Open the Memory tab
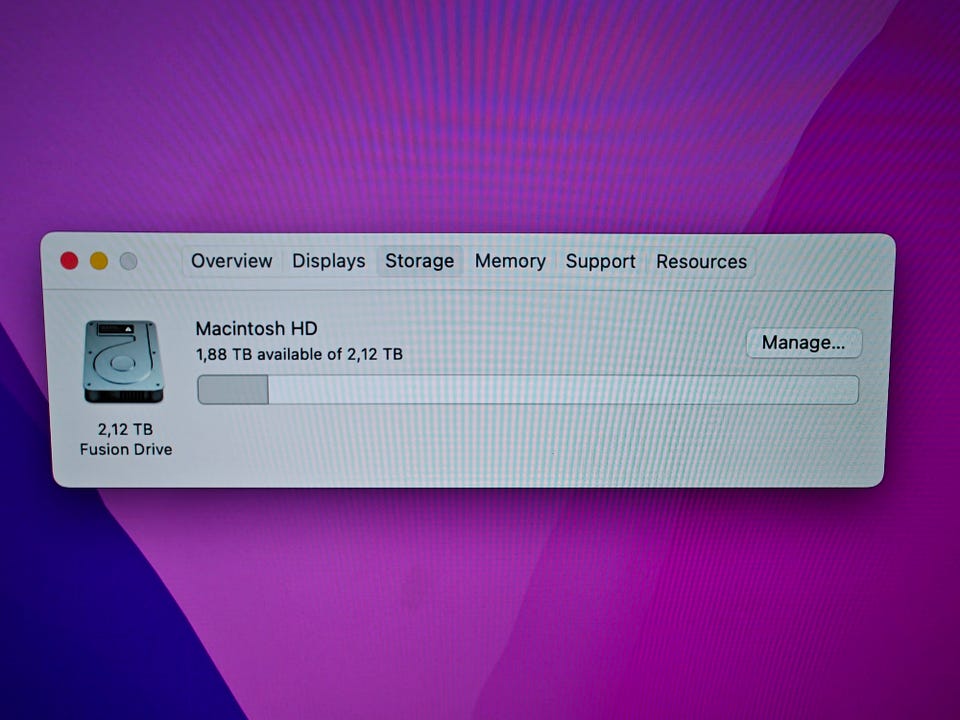The image size is (960, 720). (510, 261)
